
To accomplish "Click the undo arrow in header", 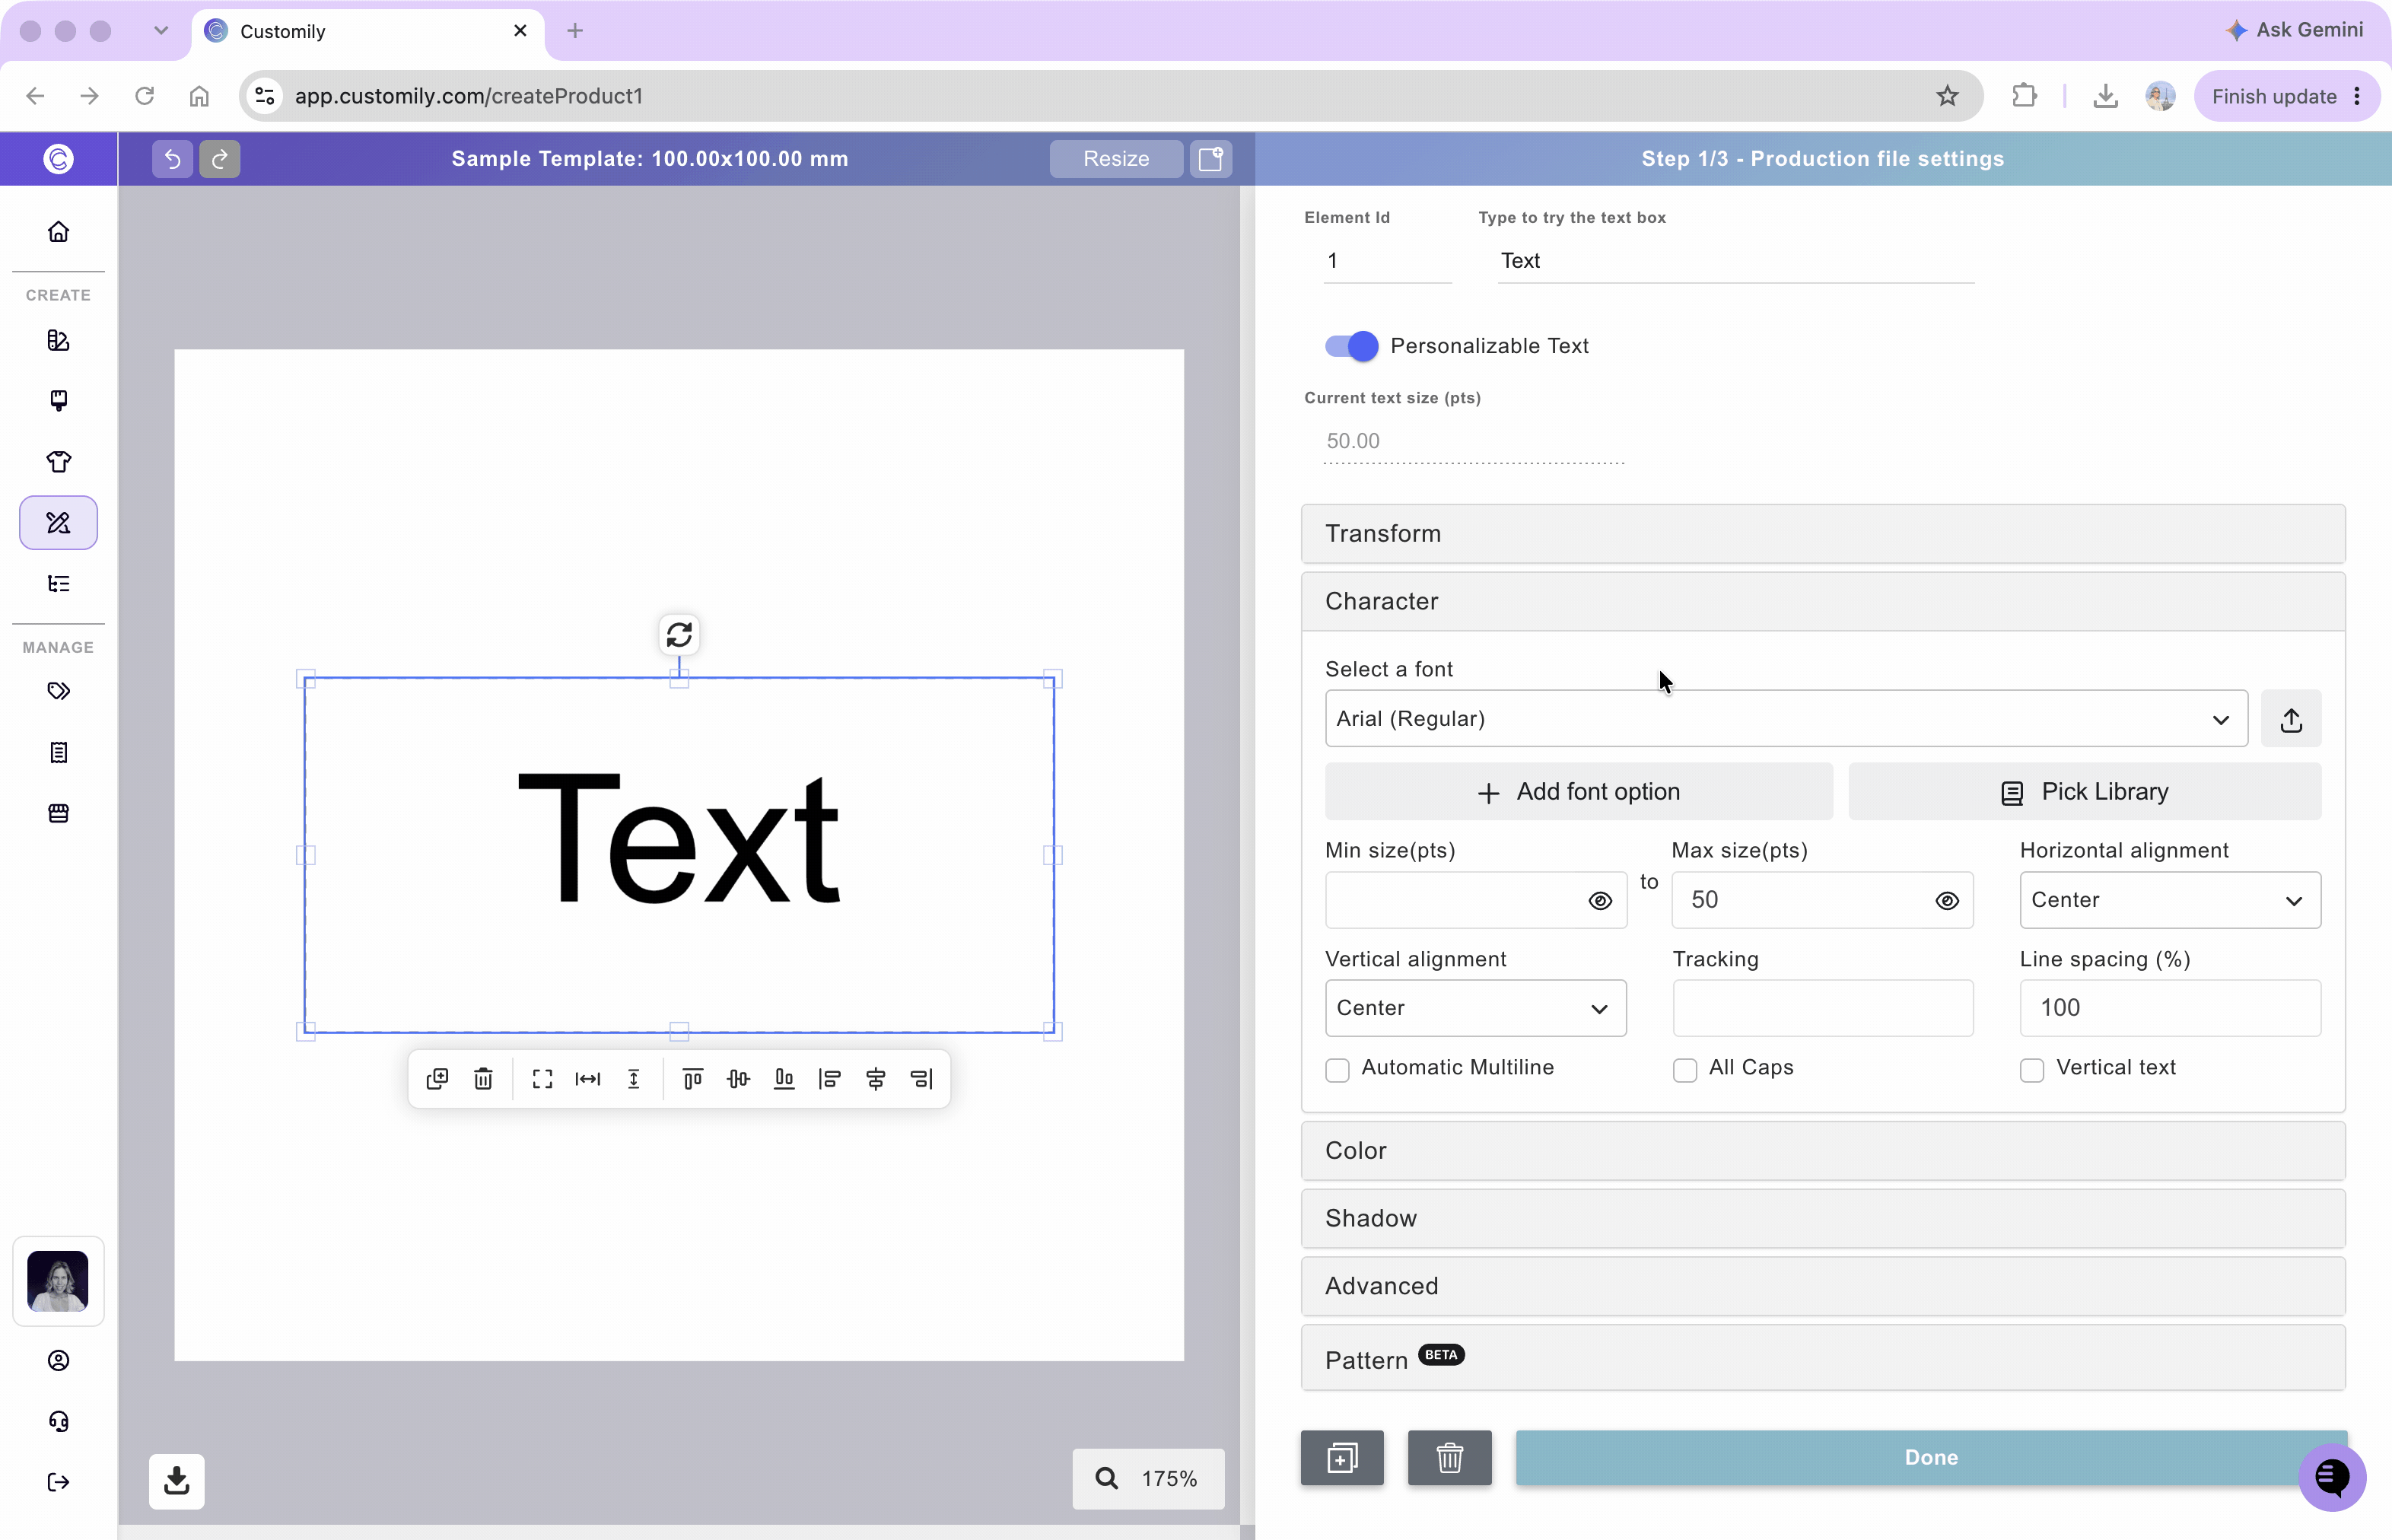I will click(x=172, y=158).
